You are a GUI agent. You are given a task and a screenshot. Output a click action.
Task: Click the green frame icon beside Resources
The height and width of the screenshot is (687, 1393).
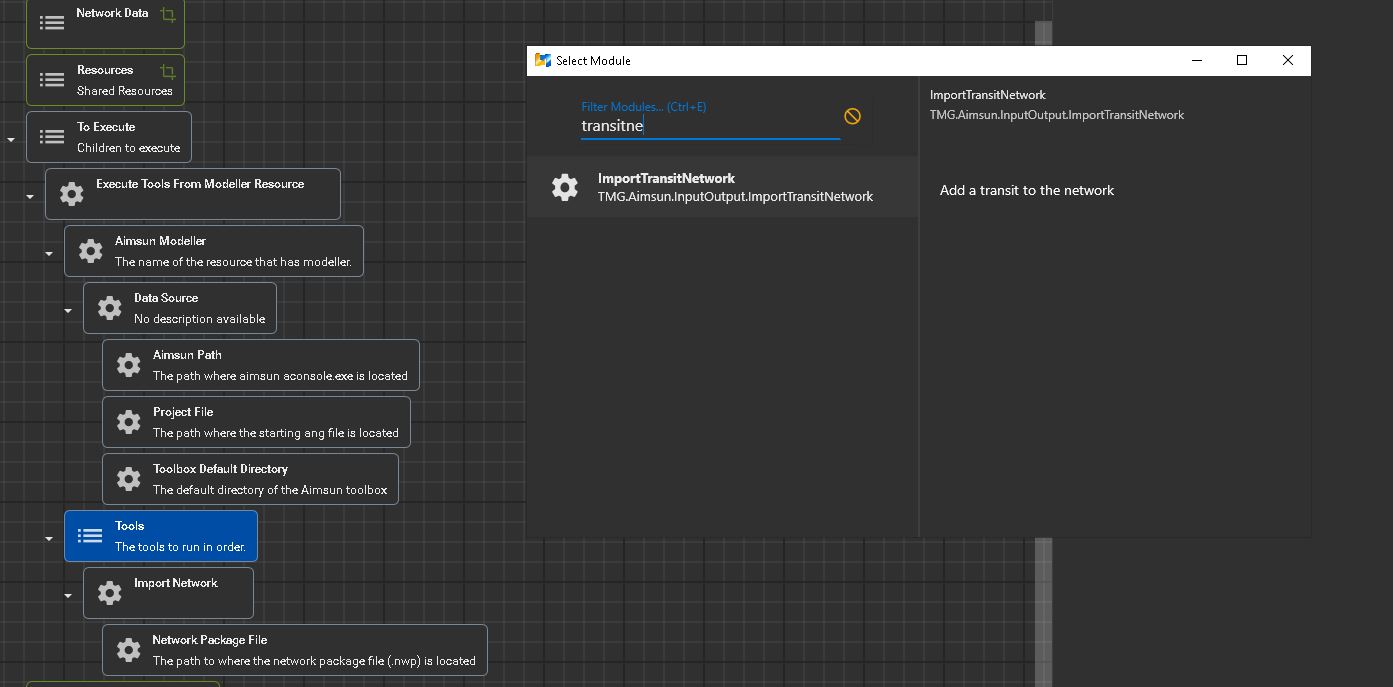pos(168,73)
